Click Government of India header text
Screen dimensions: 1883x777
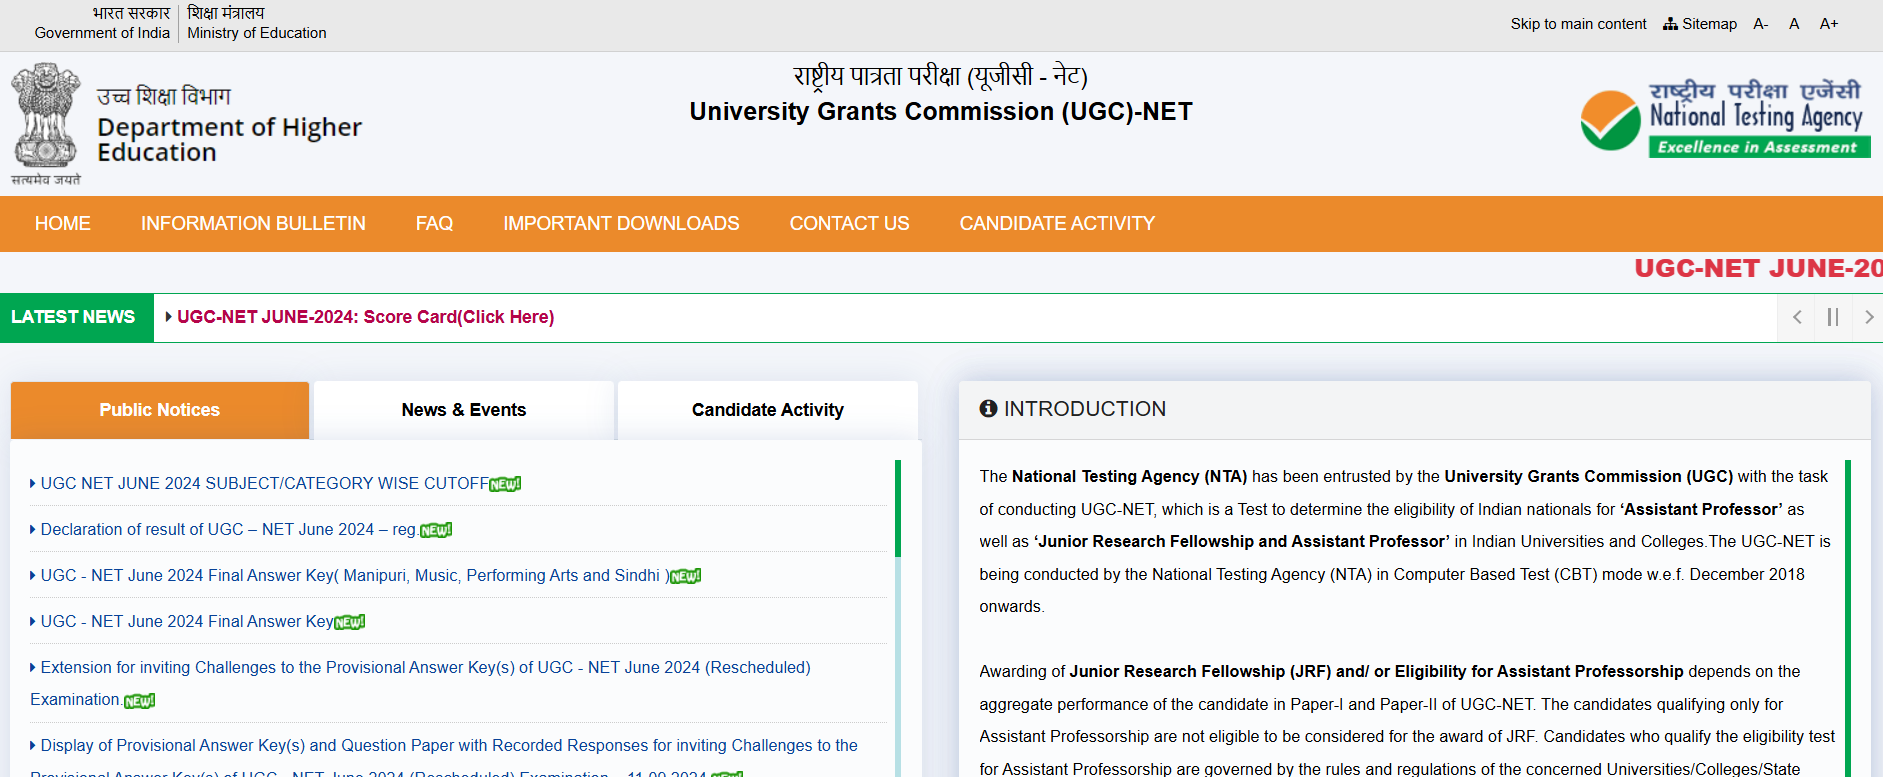[x=102, y=33]
